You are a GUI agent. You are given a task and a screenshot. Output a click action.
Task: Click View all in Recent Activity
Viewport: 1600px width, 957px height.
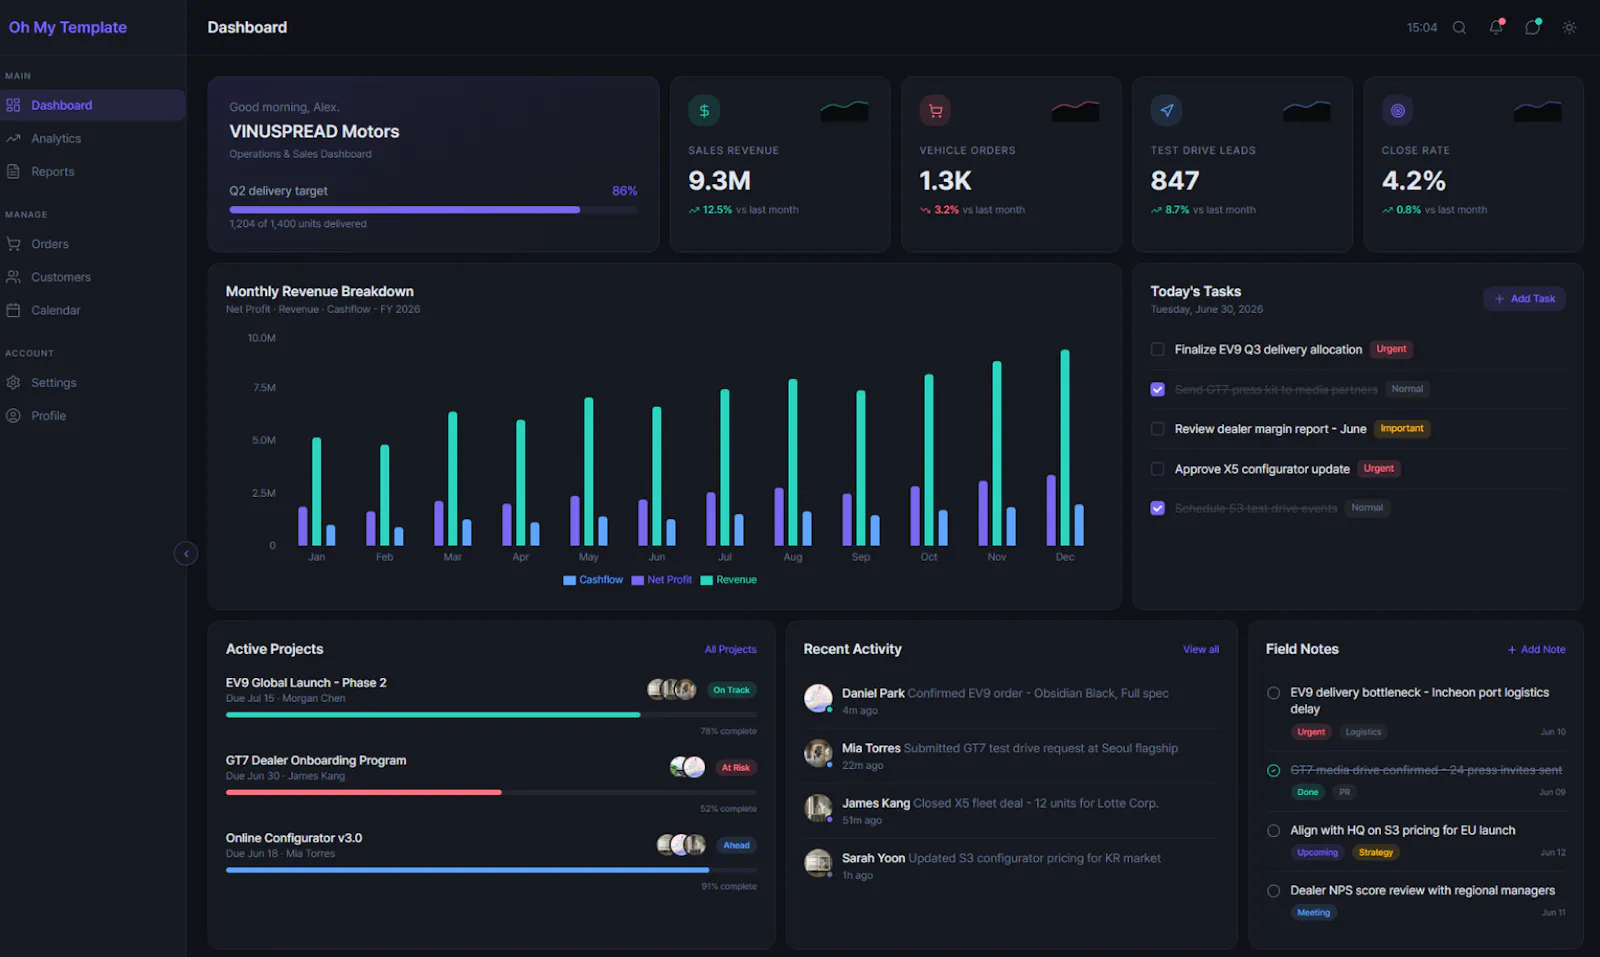(x=1201, y=650)
